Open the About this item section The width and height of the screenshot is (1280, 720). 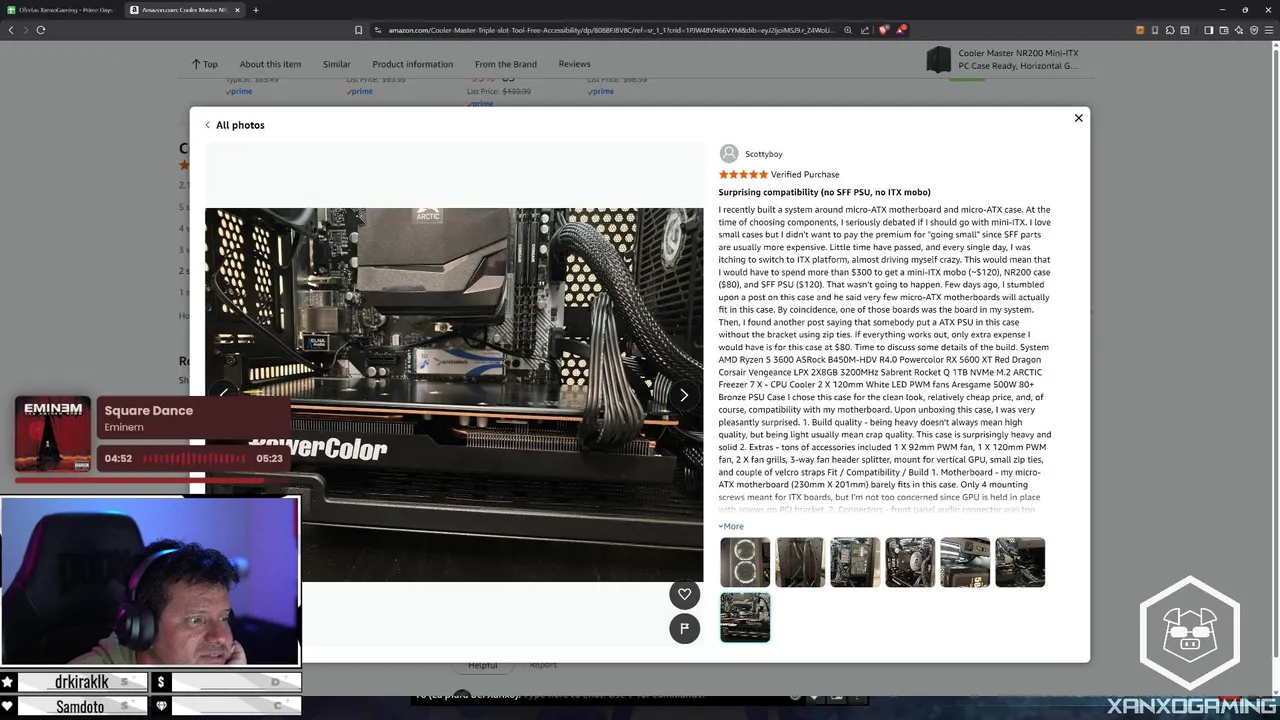pyautogui.click(x=270, y=64)
